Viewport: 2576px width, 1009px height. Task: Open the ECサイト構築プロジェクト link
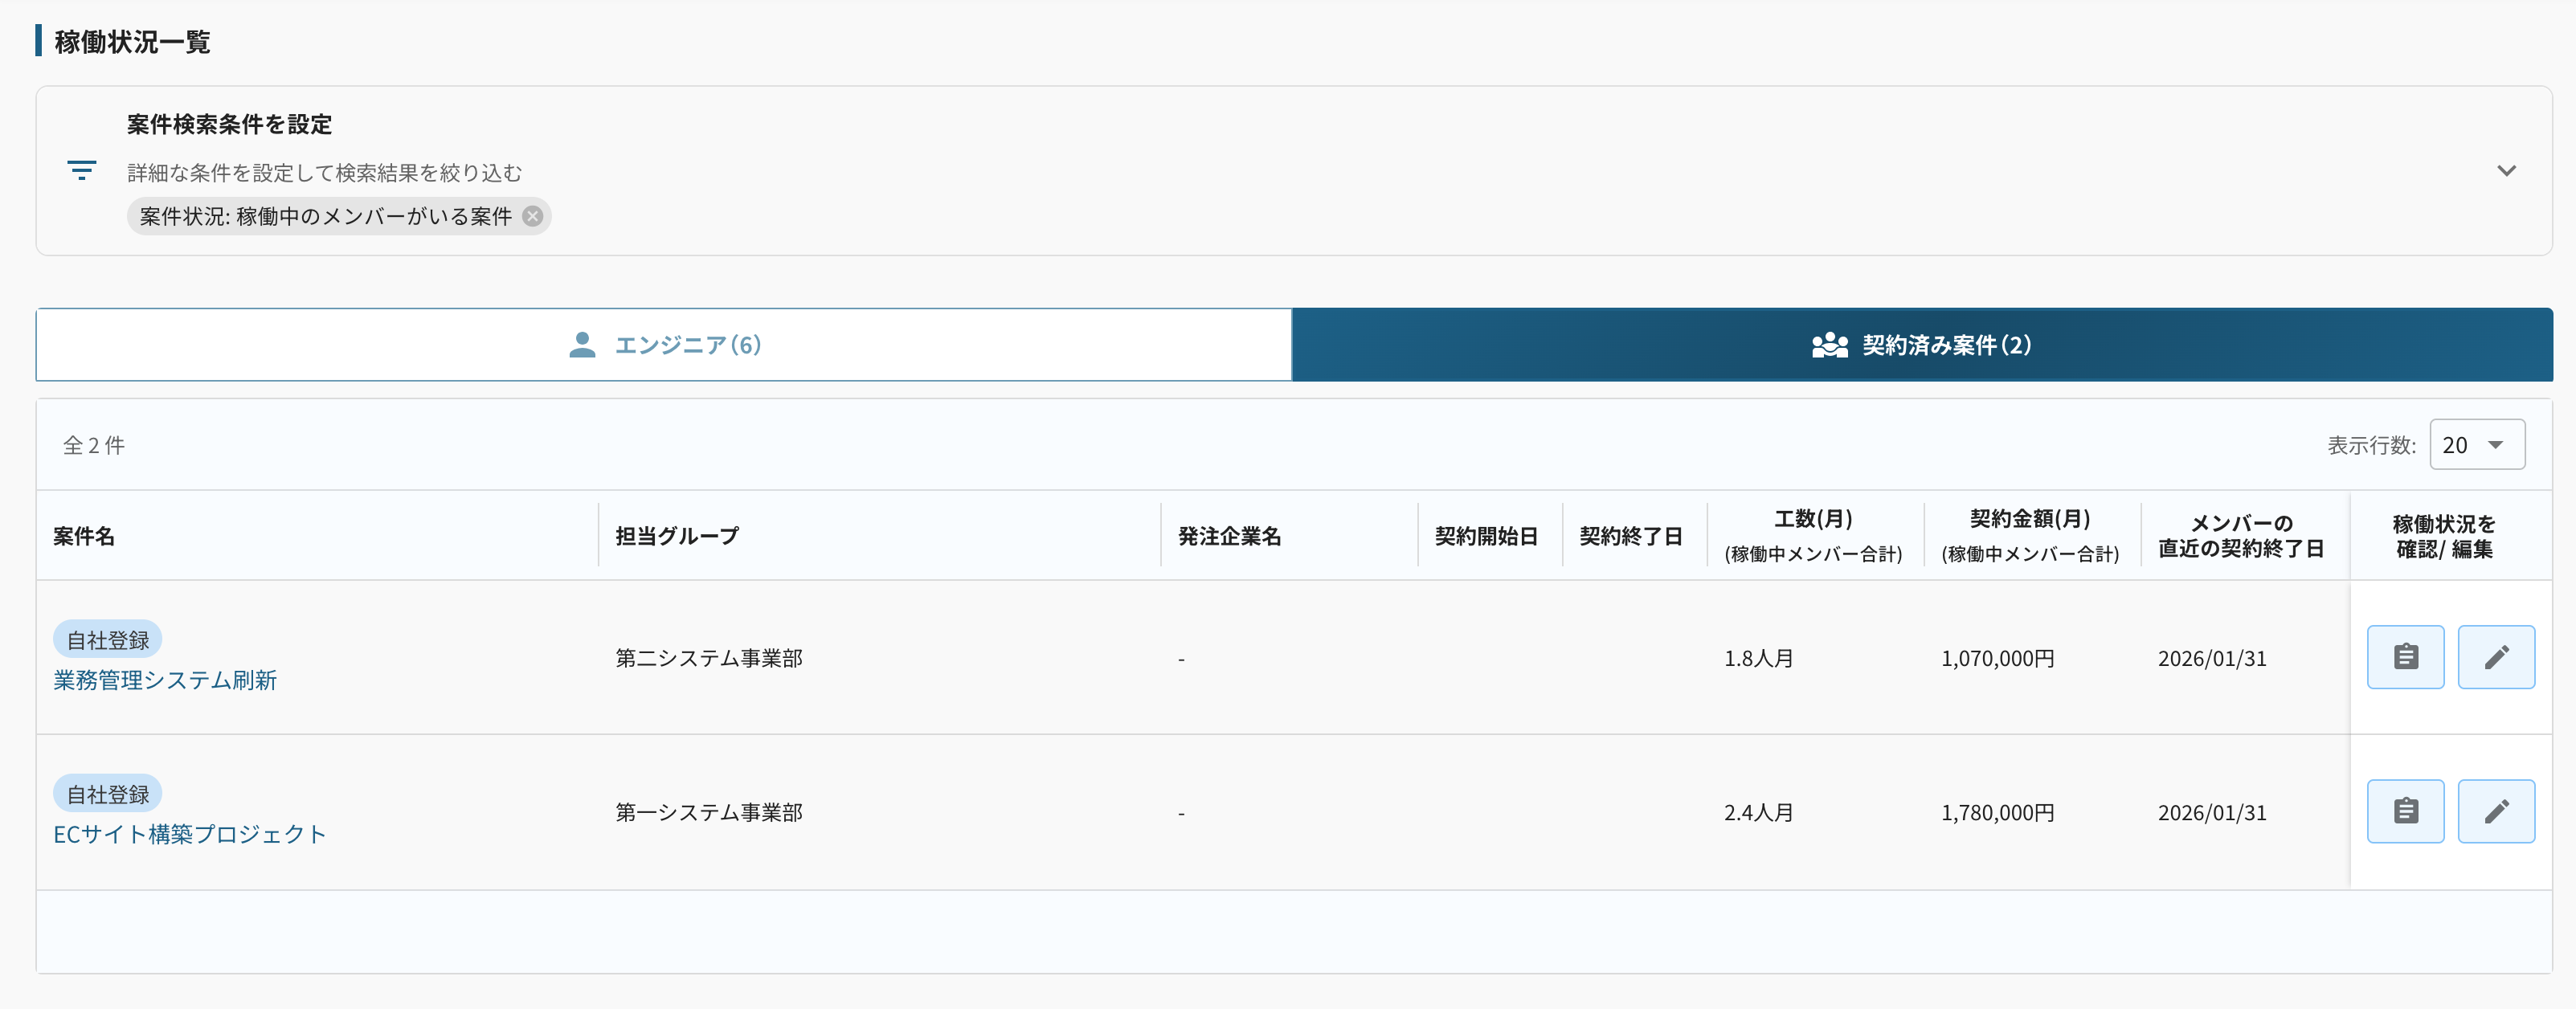(x=190, y=834)
